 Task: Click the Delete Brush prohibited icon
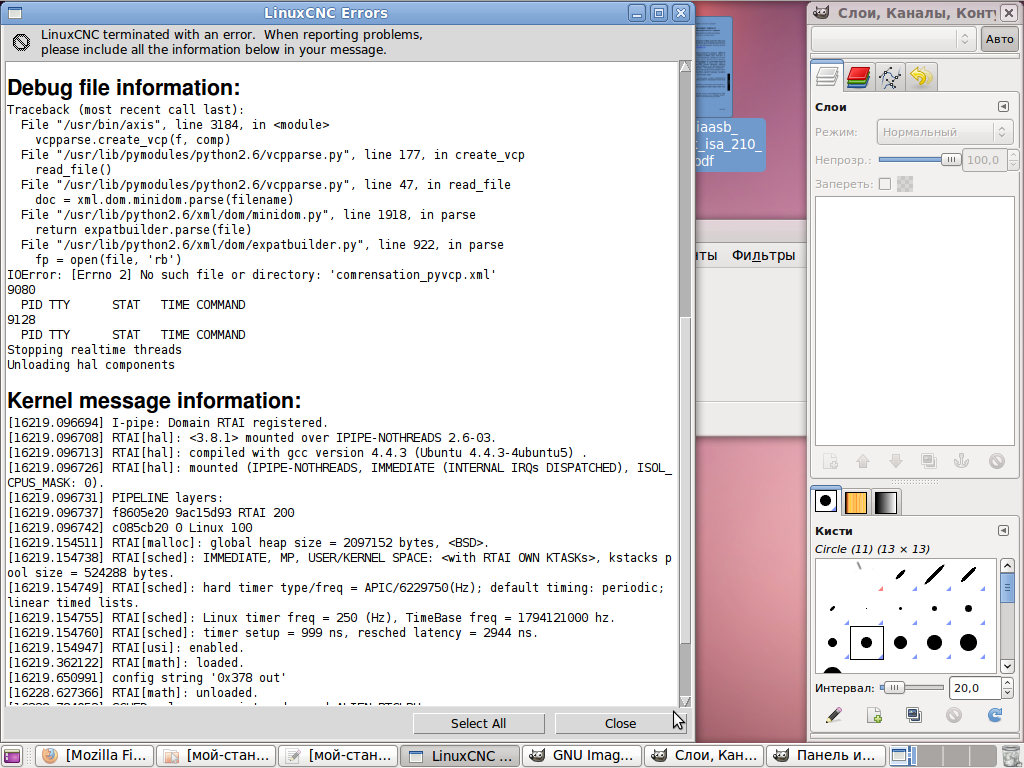click(x=954, y=715)
